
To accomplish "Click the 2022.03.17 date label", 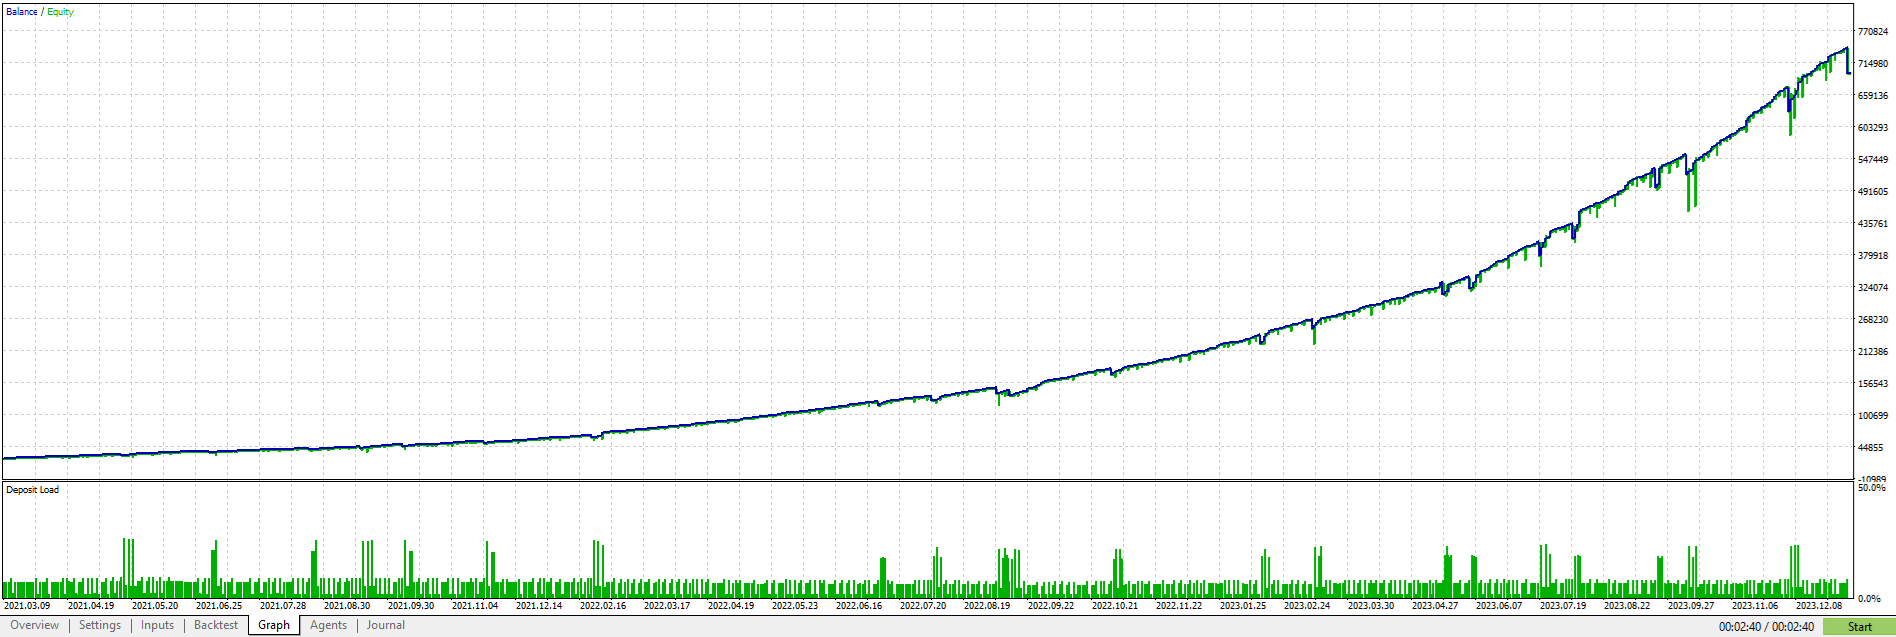I will point(667,605).
